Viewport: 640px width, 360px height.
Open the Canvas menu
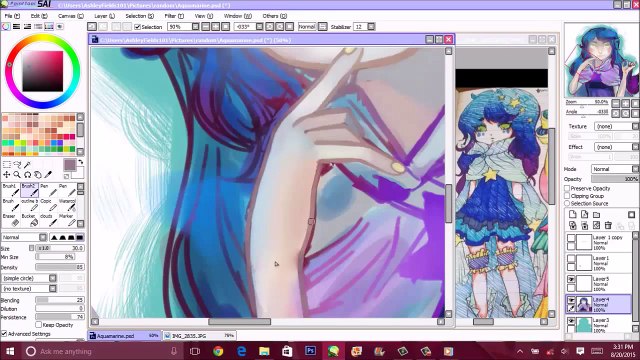(71, 16)
